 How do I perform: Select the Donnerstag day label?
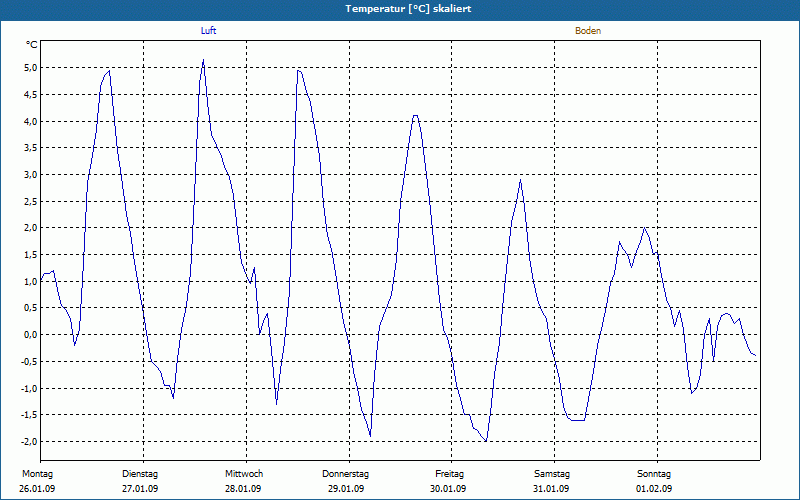coord(345,474)
